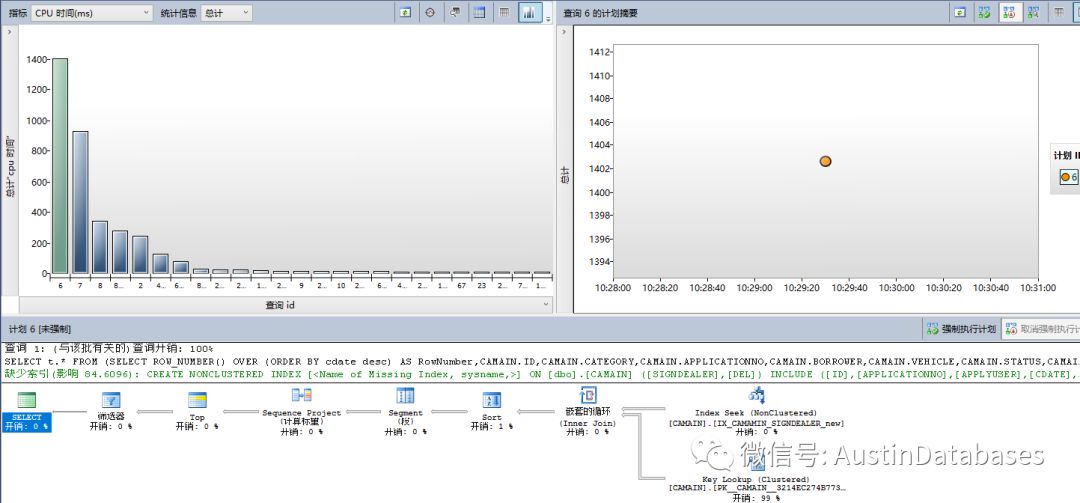Open the 统计信息 总计 dropdown
Screen dimensions: 1080x503
coord(226,13)
